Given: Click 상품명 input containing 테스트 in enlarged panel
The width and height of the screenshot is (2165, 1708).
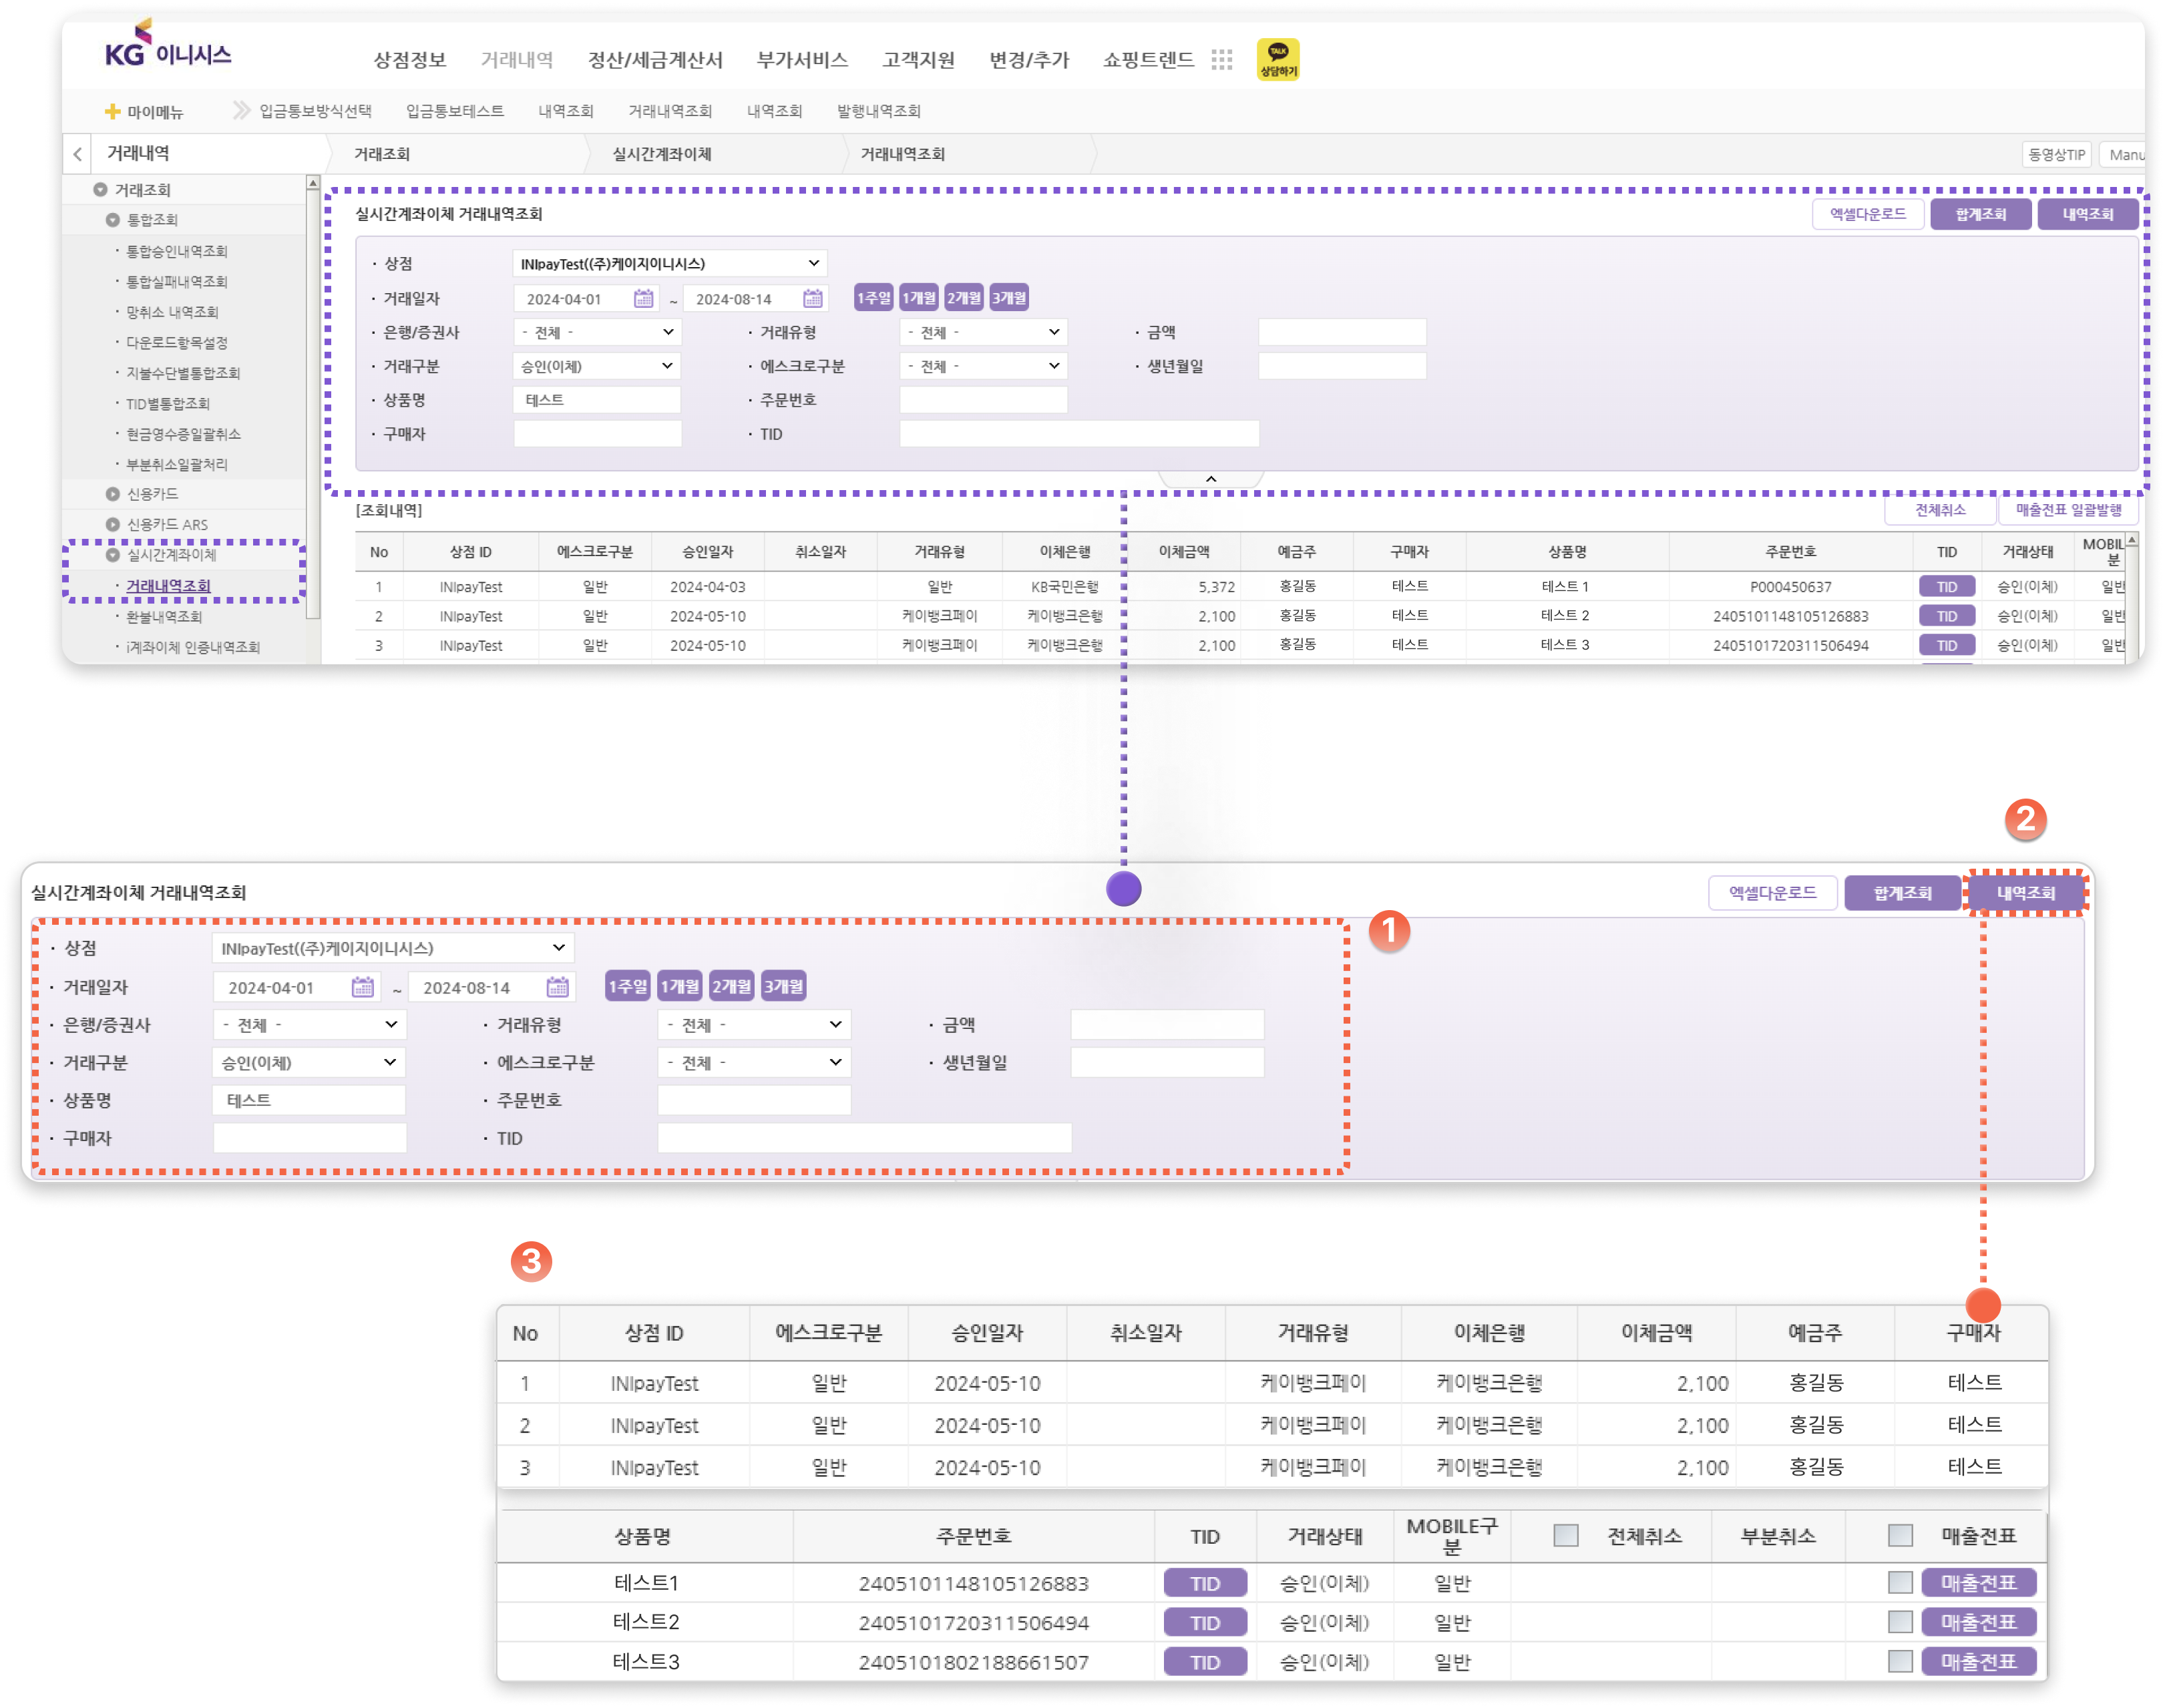Looking at the screenshot, I should pyautogui.click(x=309, y=1100).
